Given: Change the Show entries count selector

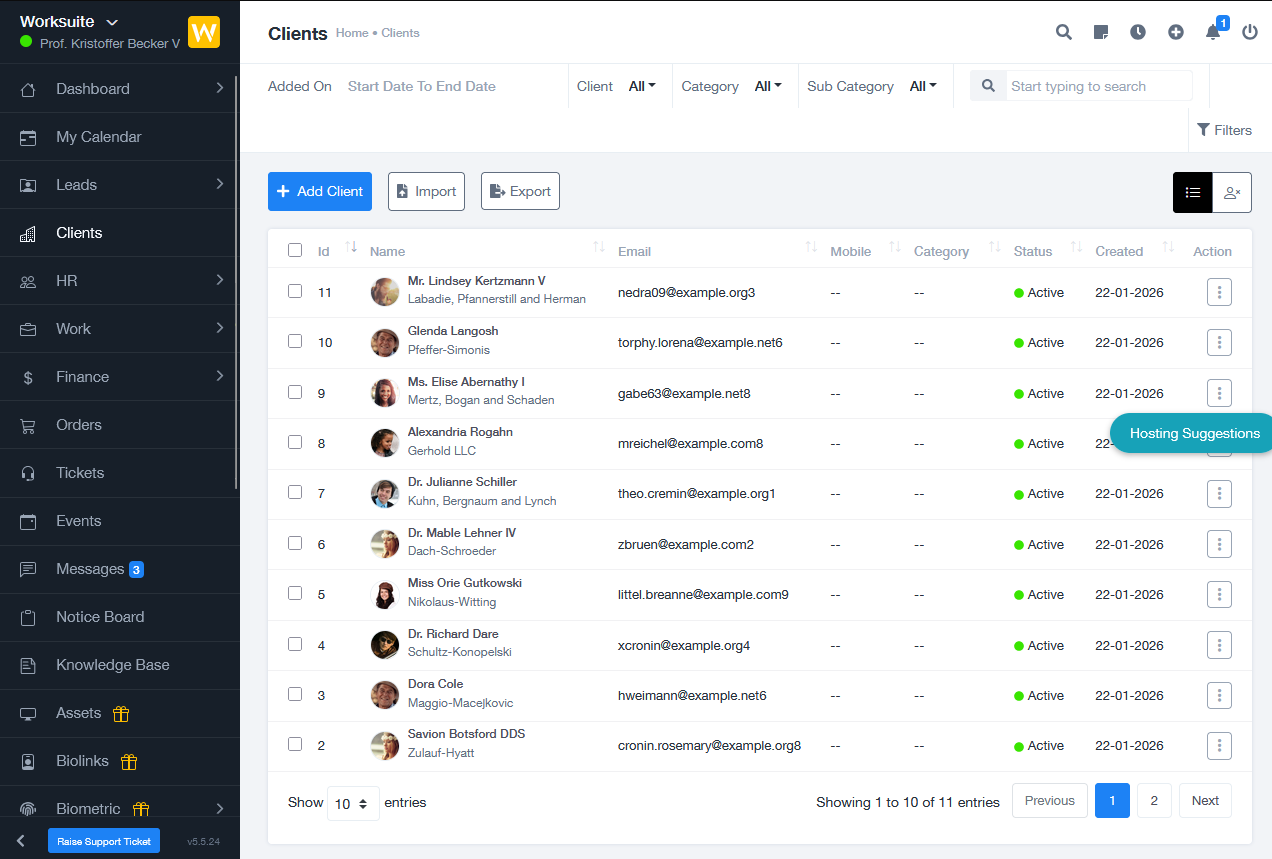Looking at the screenshot, I should (x=353, y=803).
